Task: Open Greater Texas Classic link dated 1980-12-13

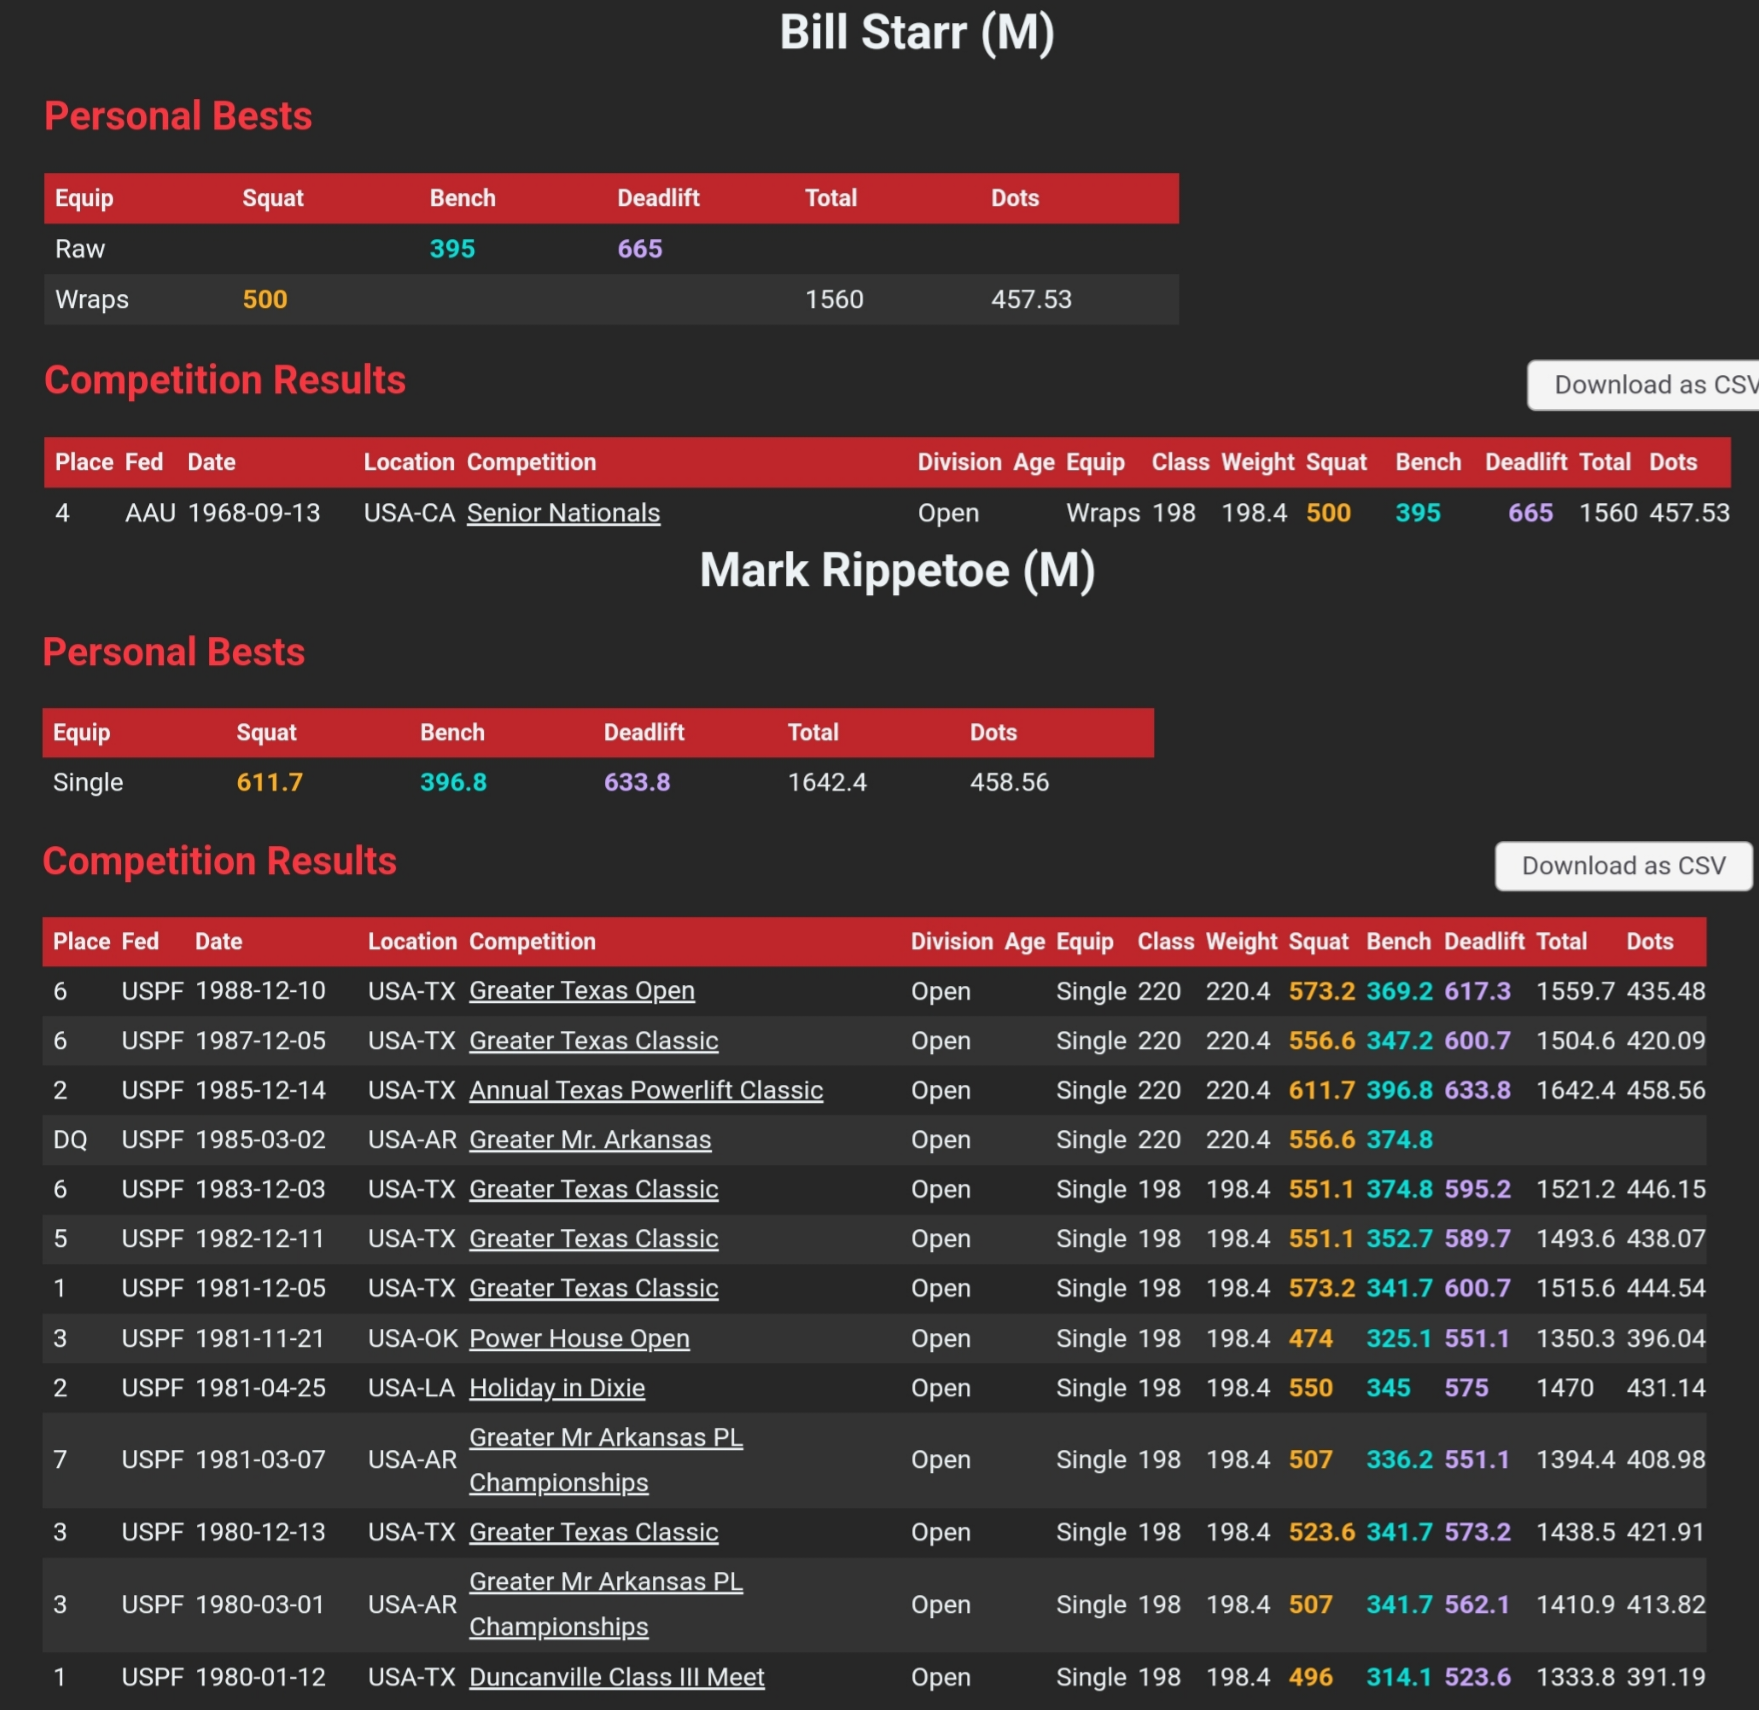Action: [594, 1532]
